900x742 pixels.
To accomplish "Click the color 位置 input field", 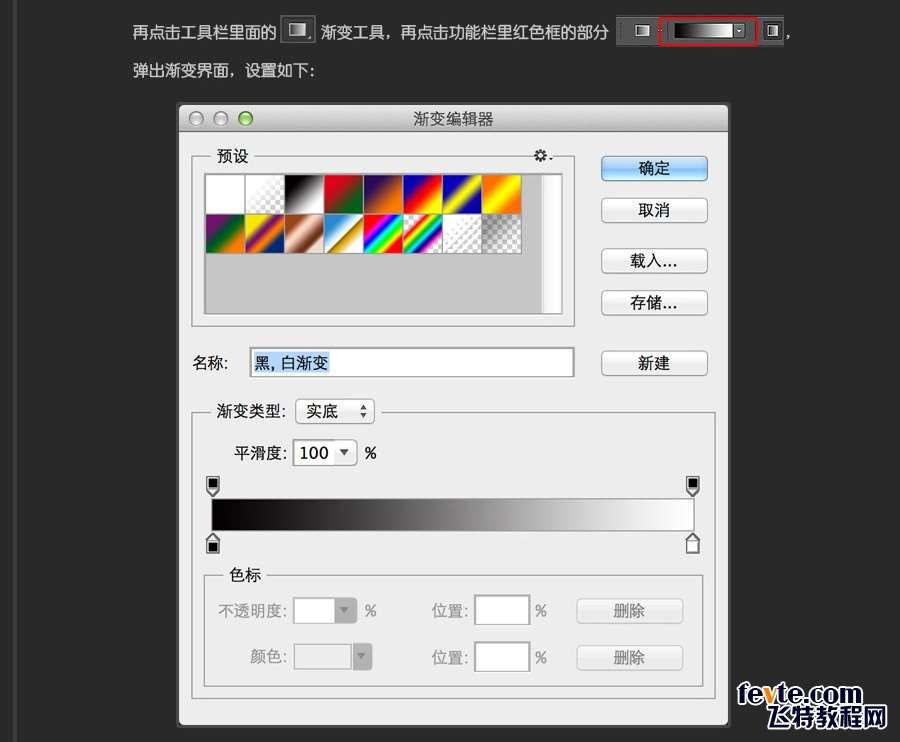I will tap(502, 656).
